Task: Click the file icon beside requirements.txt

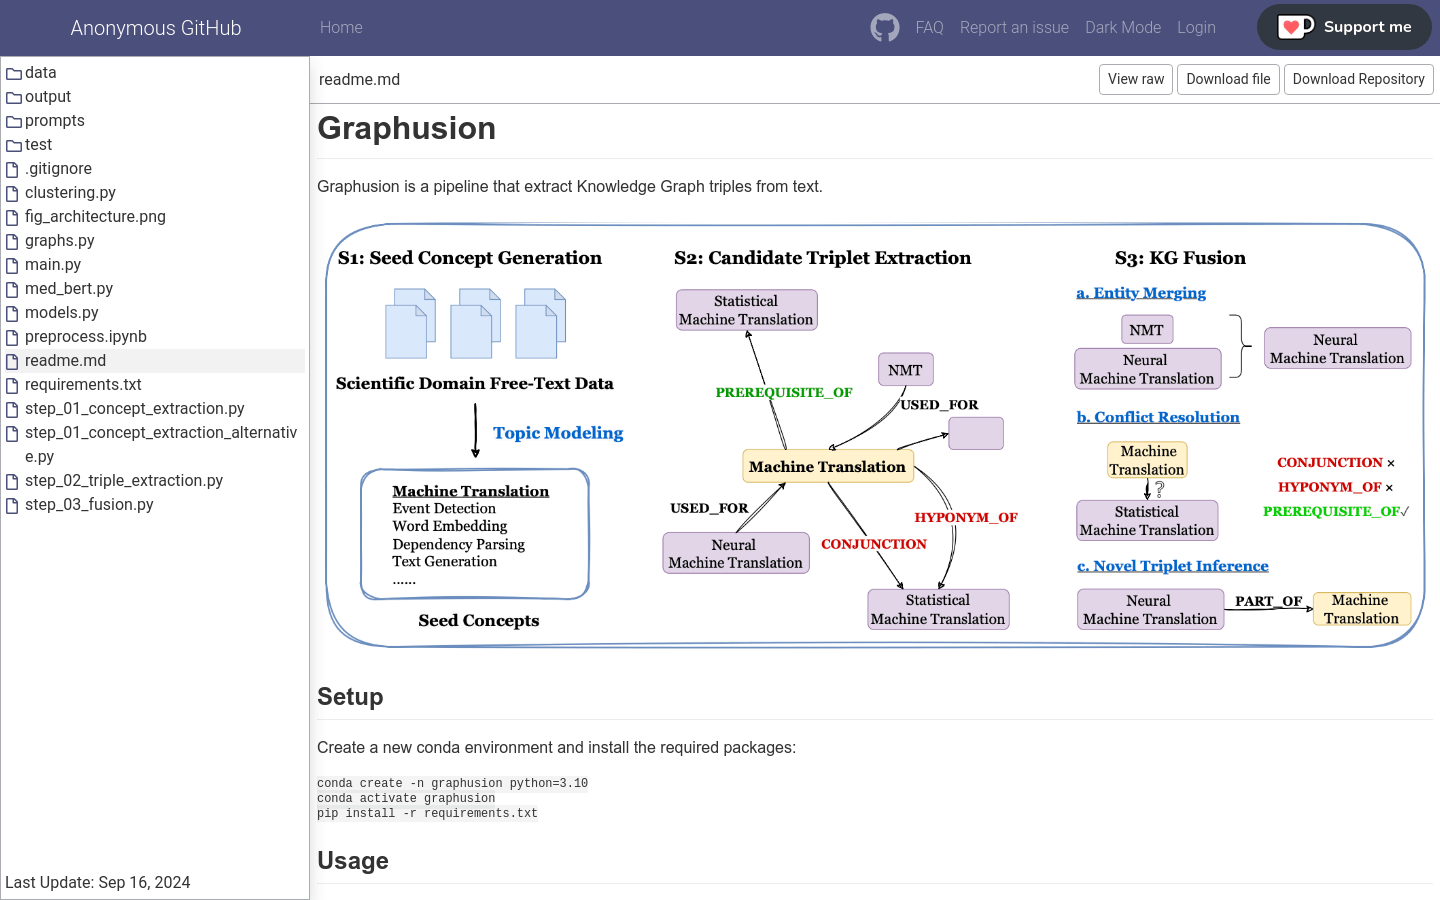Action: tap(13, 385)
